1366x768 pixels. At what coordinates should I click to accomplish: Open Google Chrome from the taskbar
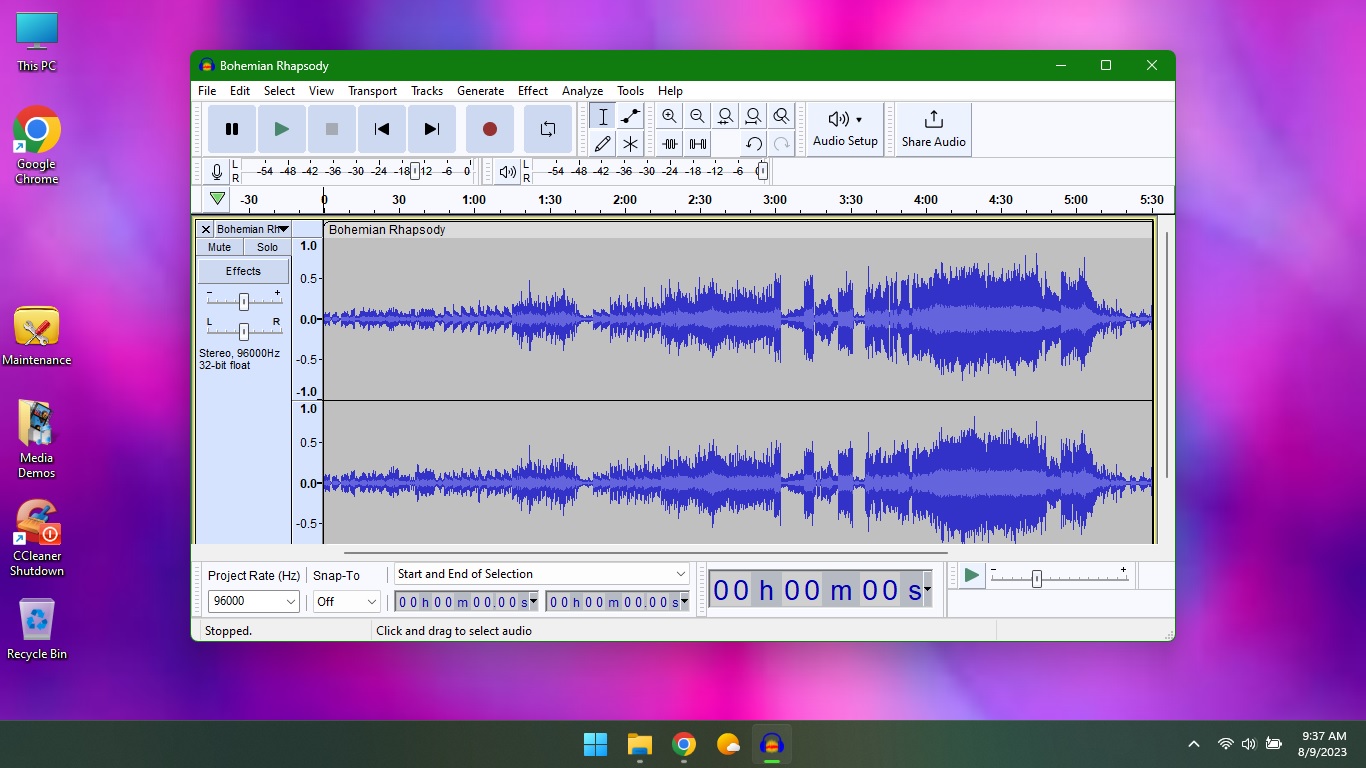[x=684, y=744]
